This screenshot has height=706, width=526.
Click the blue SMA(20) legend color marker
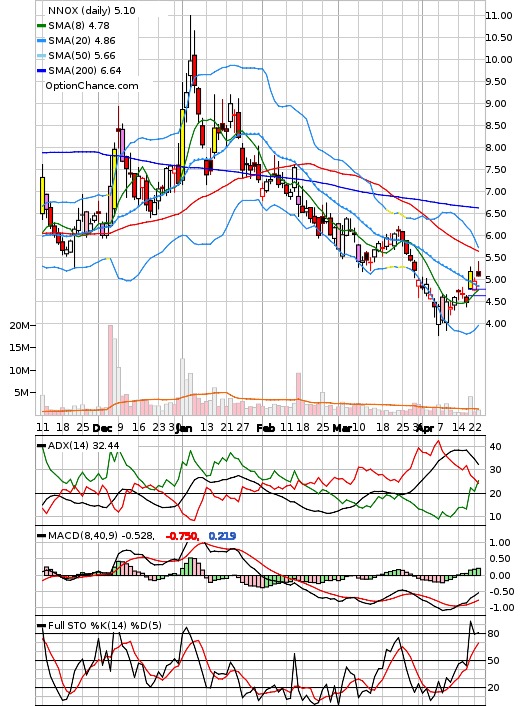pyautogui.click(x=41, y=41)
